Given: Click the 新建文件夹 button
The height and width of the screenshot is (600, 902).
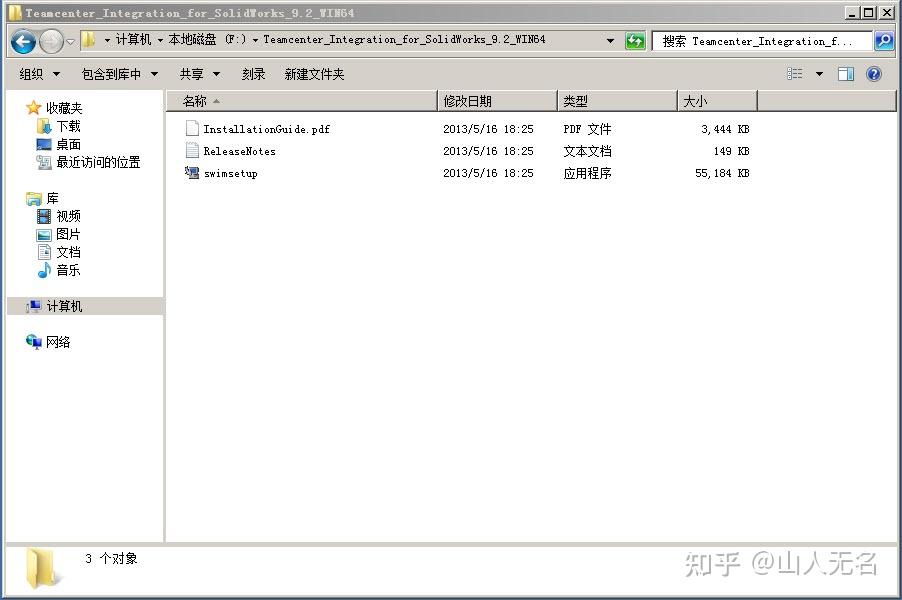Looking at the screenshot, I should [x=314, y=74].
